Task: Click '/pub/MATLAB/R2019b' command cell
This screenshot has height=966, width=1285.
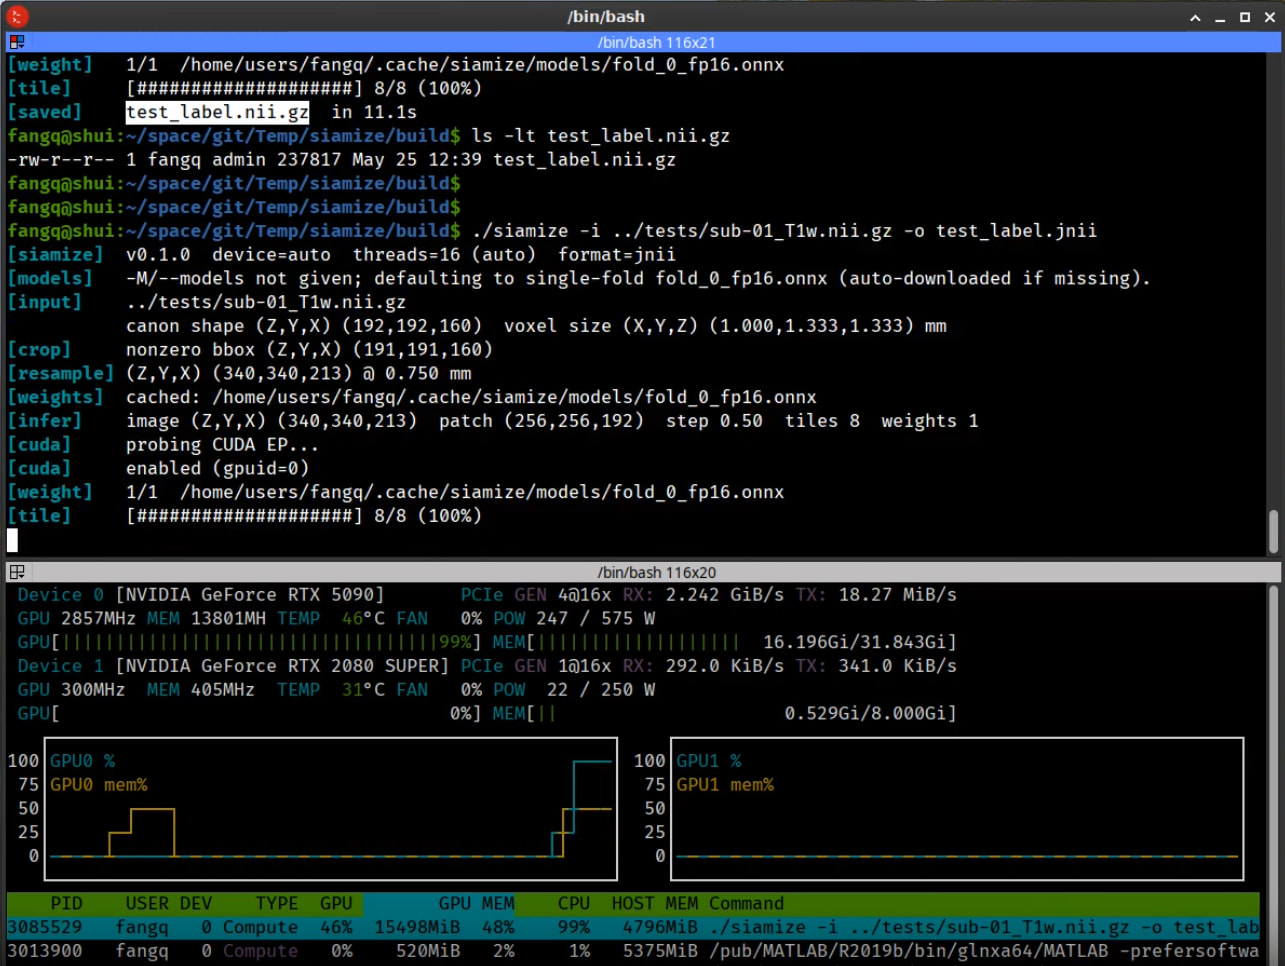Action: 985,951
